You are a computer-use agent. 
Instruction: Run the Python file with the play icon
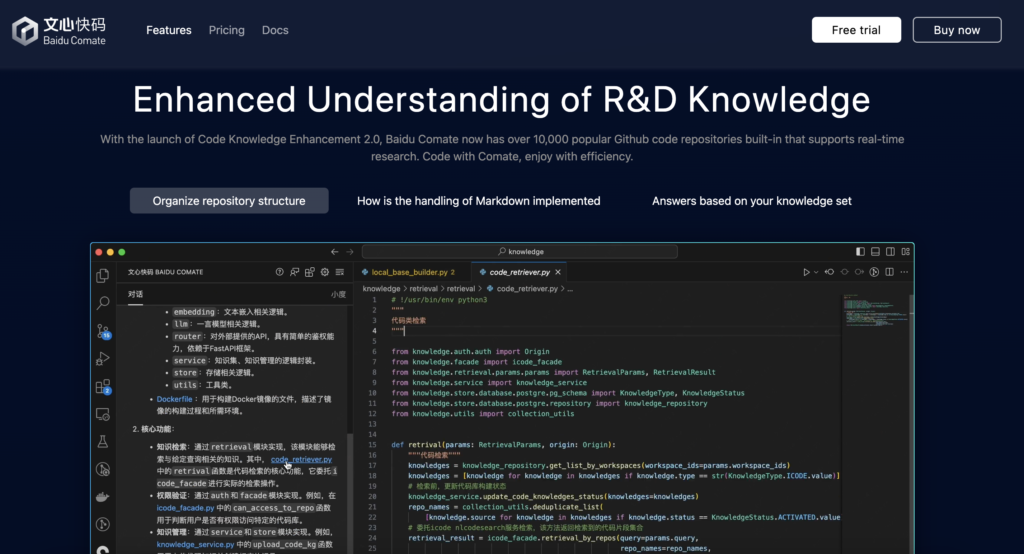coord(807,272)
